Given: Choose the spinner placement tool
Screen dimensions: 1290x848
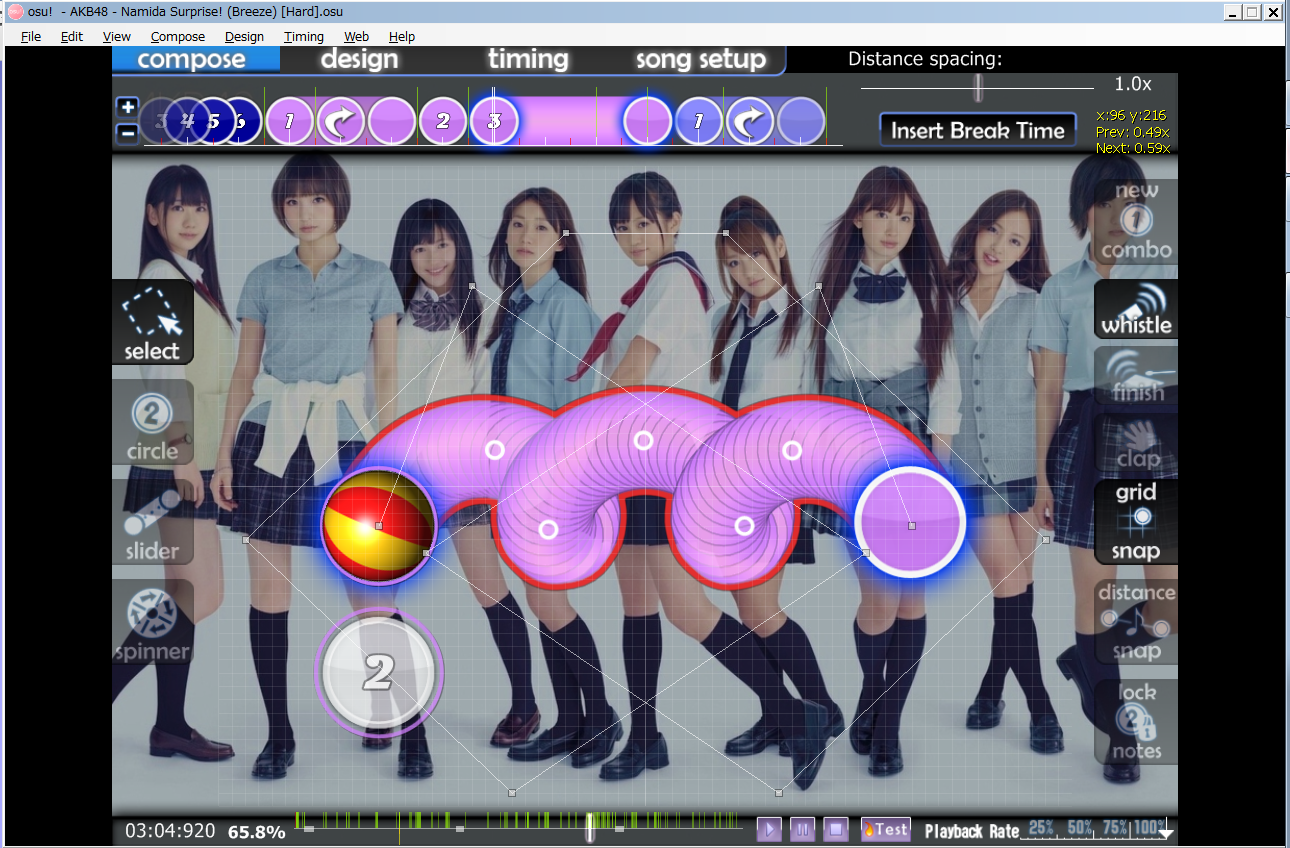Looking at the screenshot, I should [x=152, y=622].
